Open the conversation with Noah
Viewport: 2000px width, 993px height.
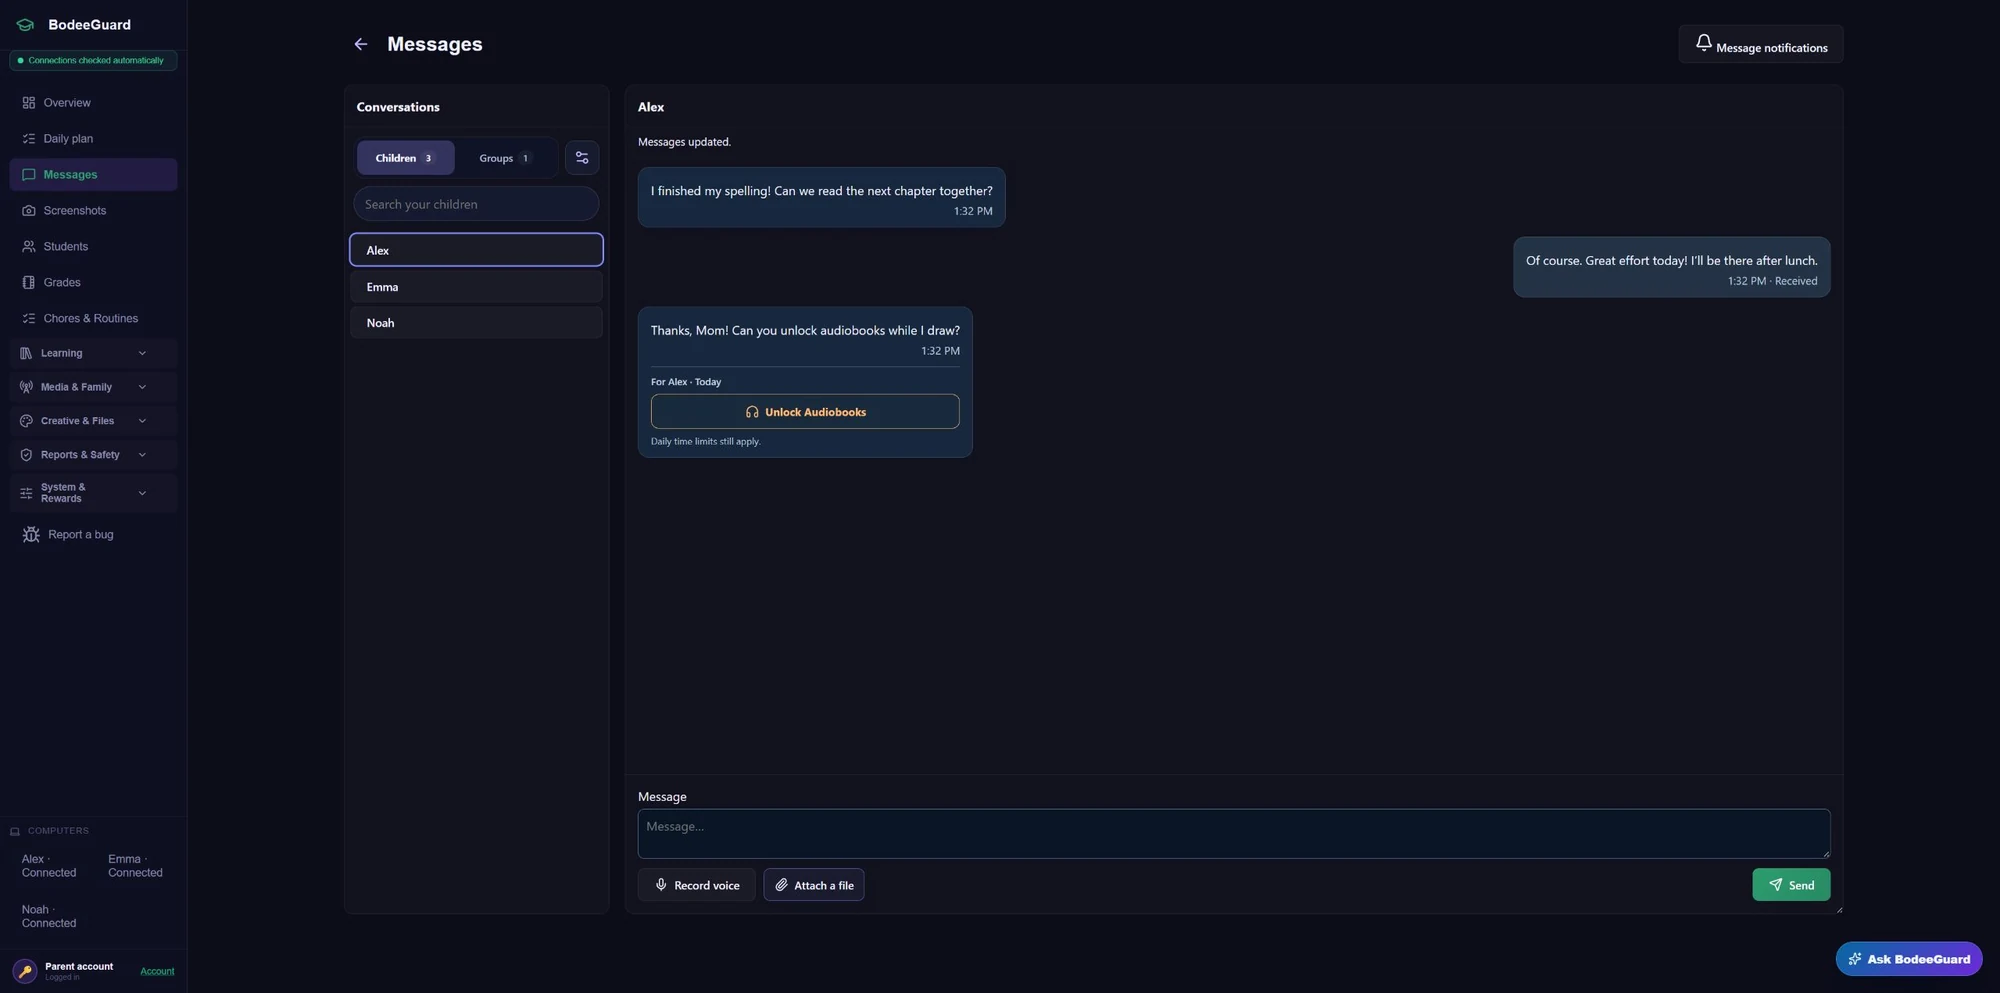point(476,323)
